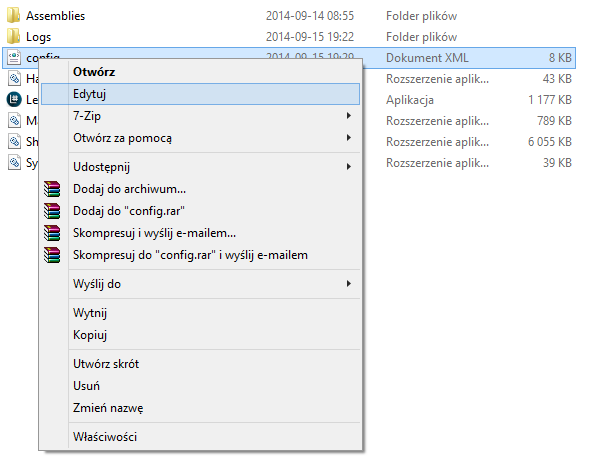The width and height of the screenshot is (590, 469).
Task: Click the Logs folder icon
Action: pyautogui.click(x=14, y=37)
